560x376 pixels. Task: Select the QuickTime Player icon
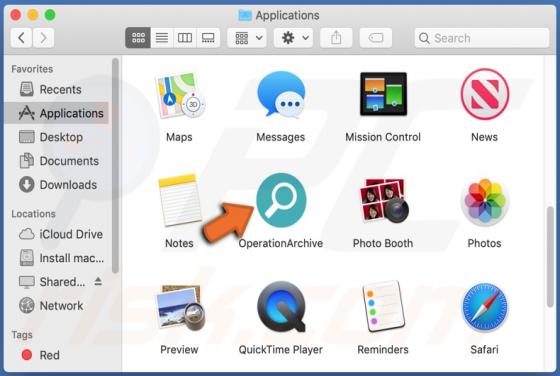(281, 307)
